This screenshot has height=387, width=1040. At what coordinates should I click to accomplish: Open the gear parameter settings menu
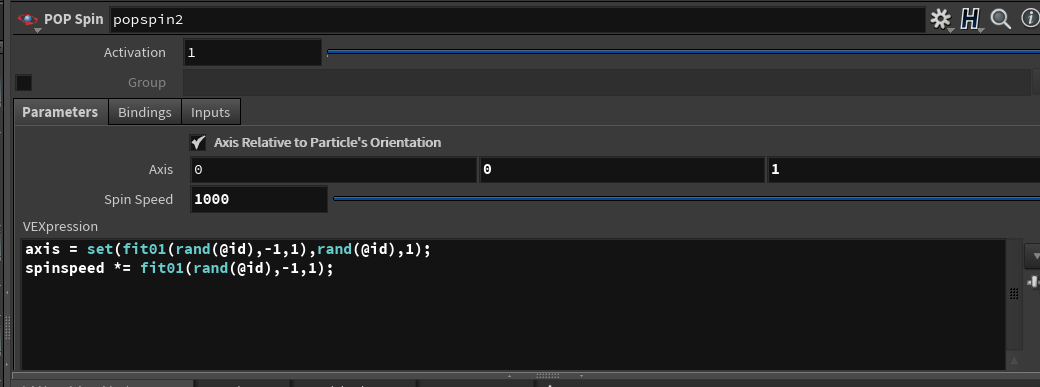click(941, 19)
